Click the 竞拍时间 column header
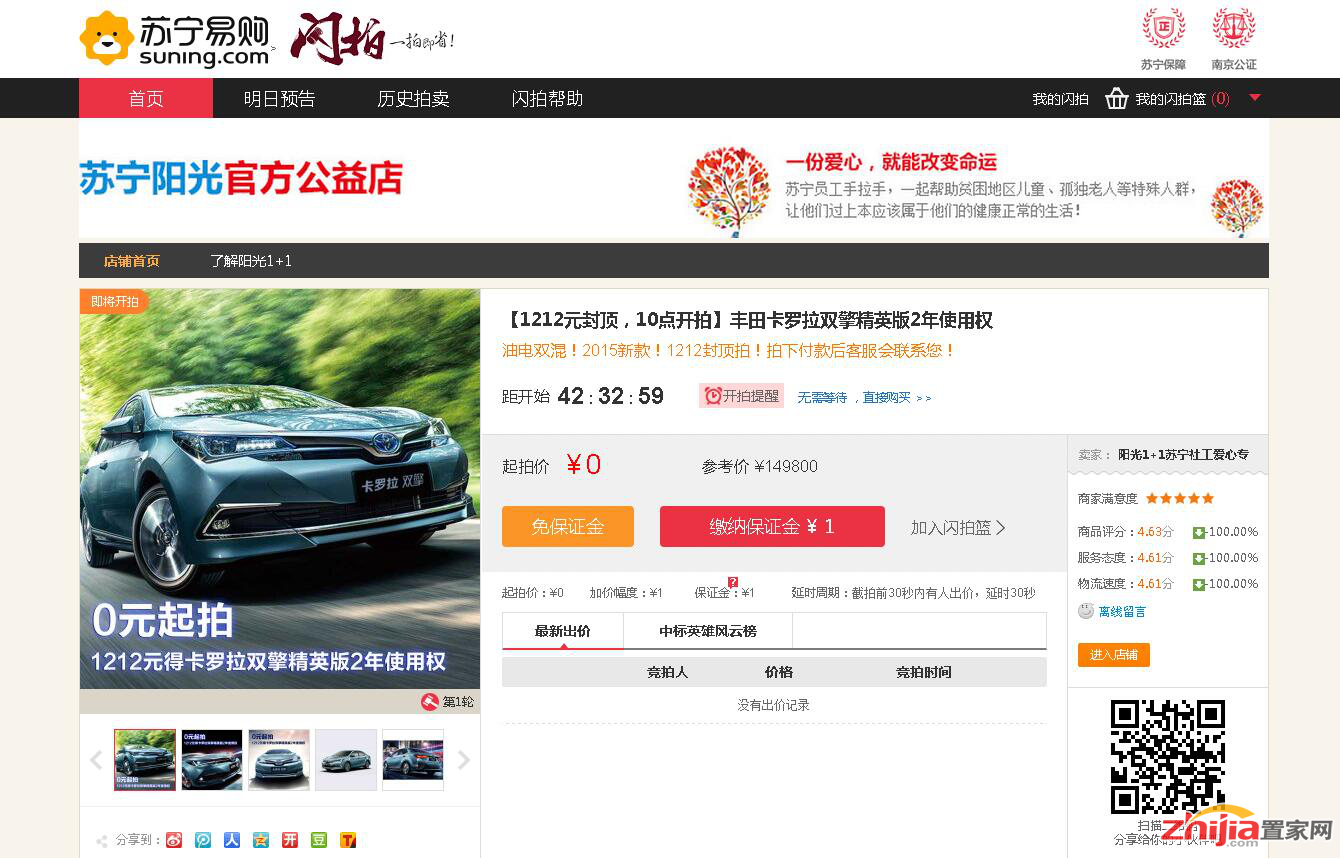 (x=924, y=672)
